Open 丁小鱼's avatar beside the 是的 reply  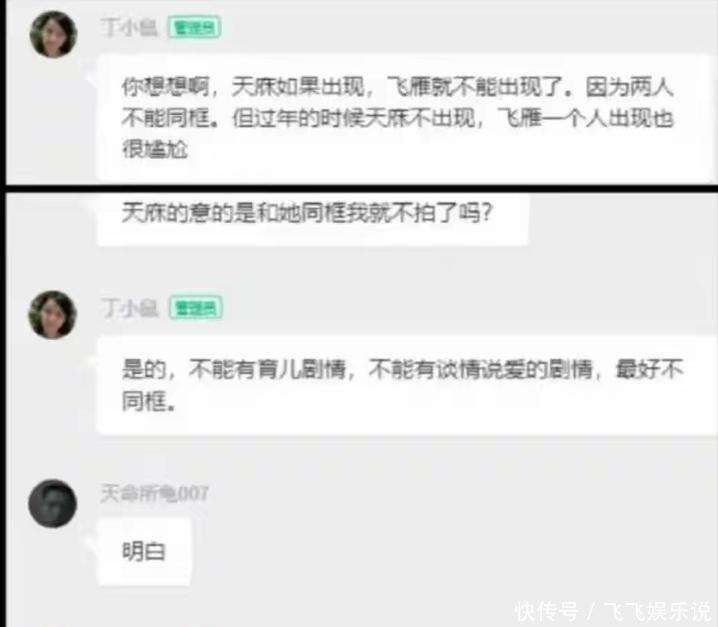tap(53, 315)
